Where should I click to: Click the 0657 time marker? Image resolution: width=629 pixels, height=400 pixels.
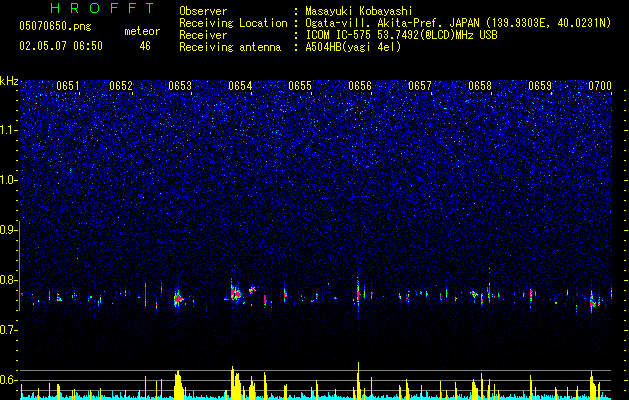(420, 86)
